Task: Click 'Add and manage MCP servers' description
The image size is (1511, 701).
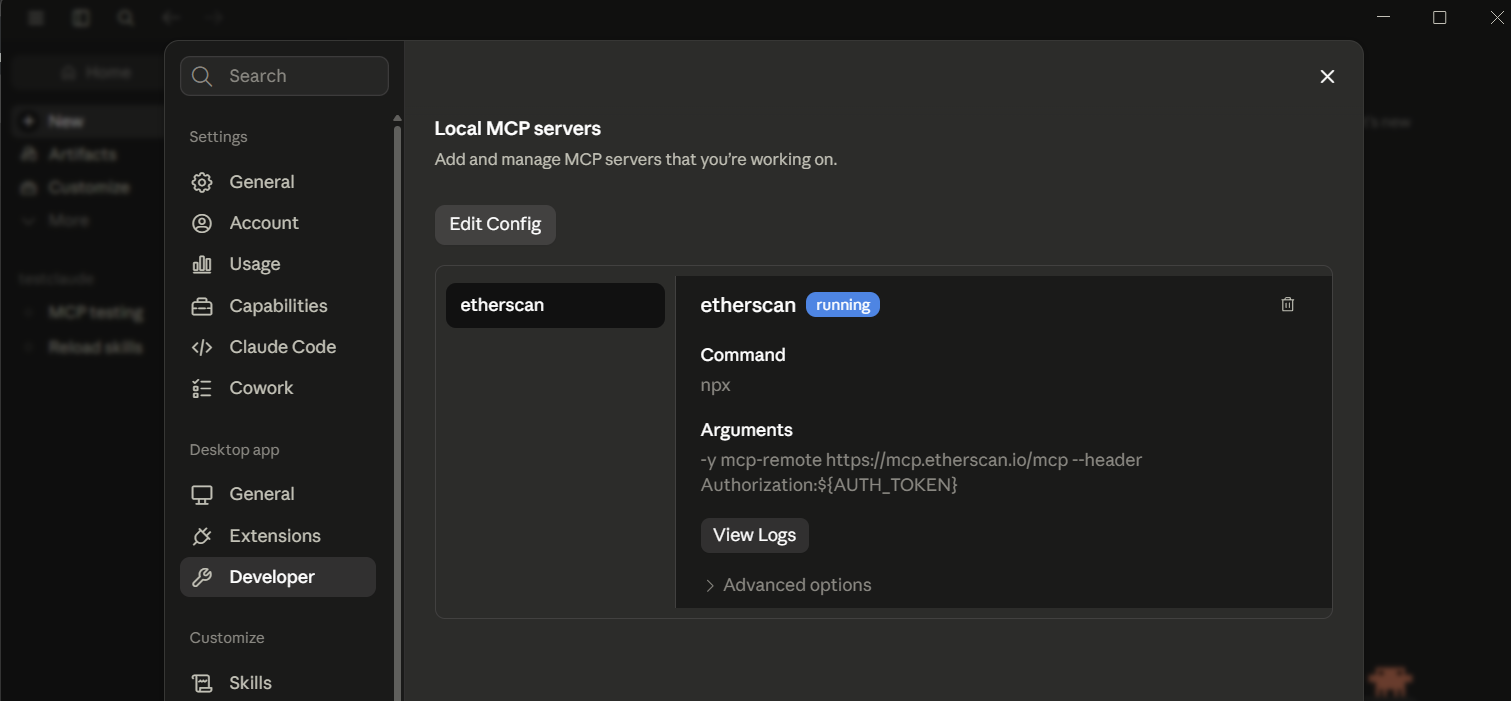Action: pyautogui.click(x=635, y=159)
